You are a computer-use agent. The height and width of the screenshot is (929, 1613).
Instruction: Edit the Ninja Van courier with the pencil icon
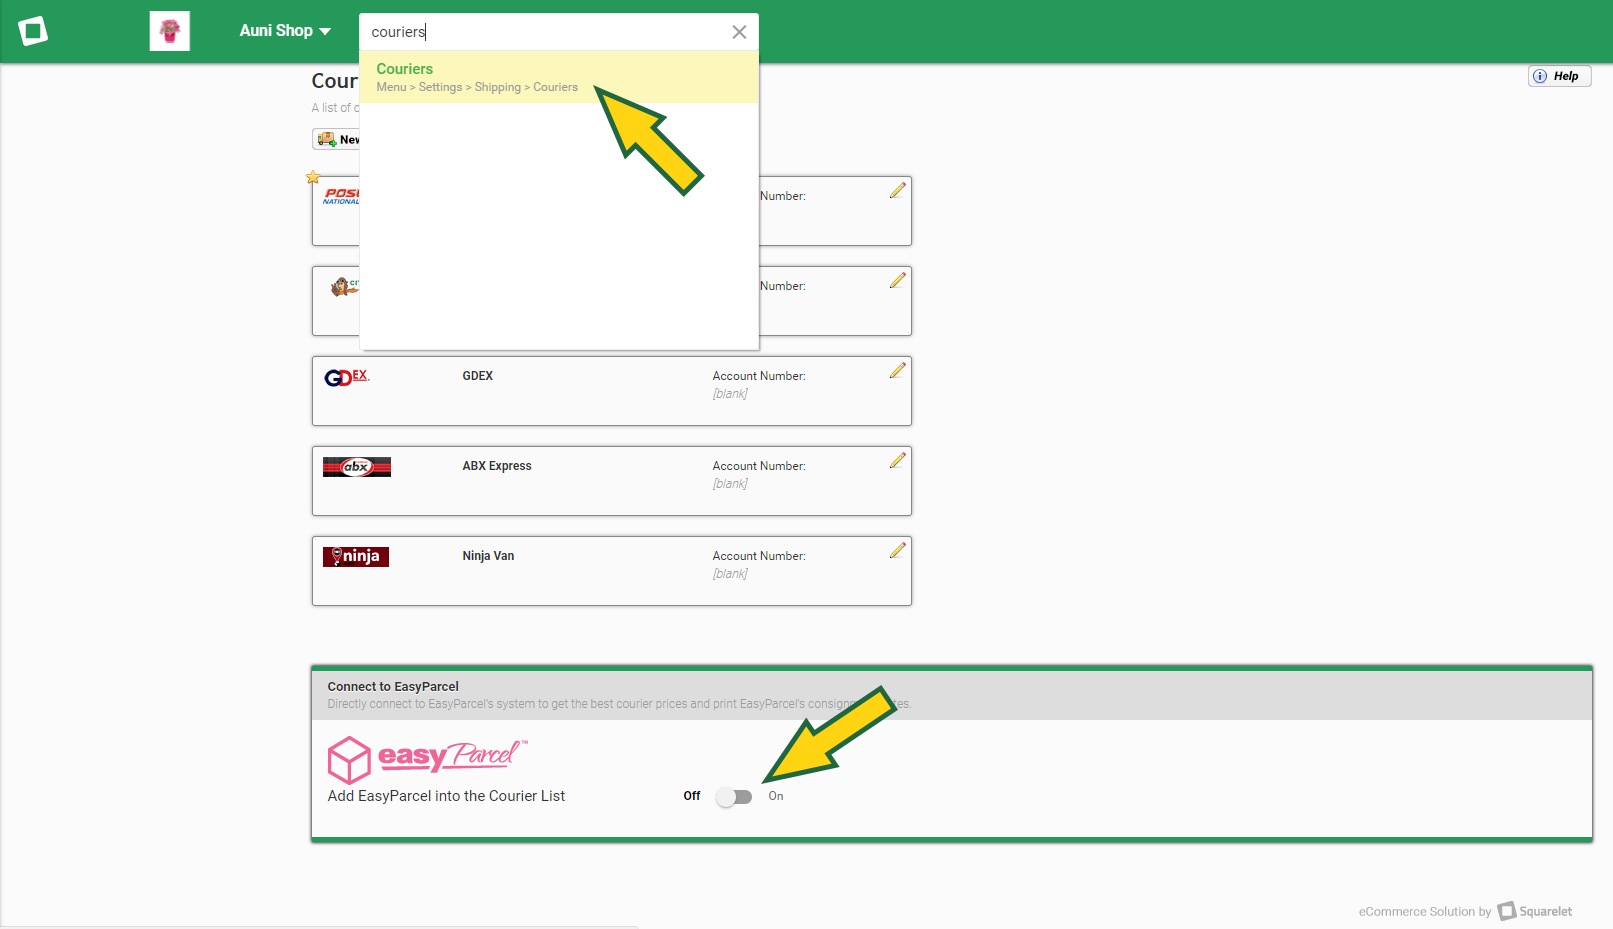coord(898,550)
